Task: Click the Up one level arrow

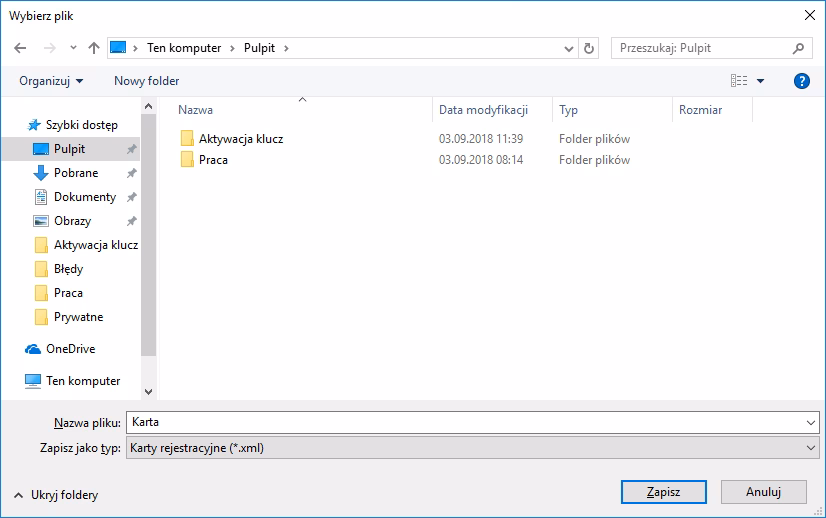Action: point(94,48)
